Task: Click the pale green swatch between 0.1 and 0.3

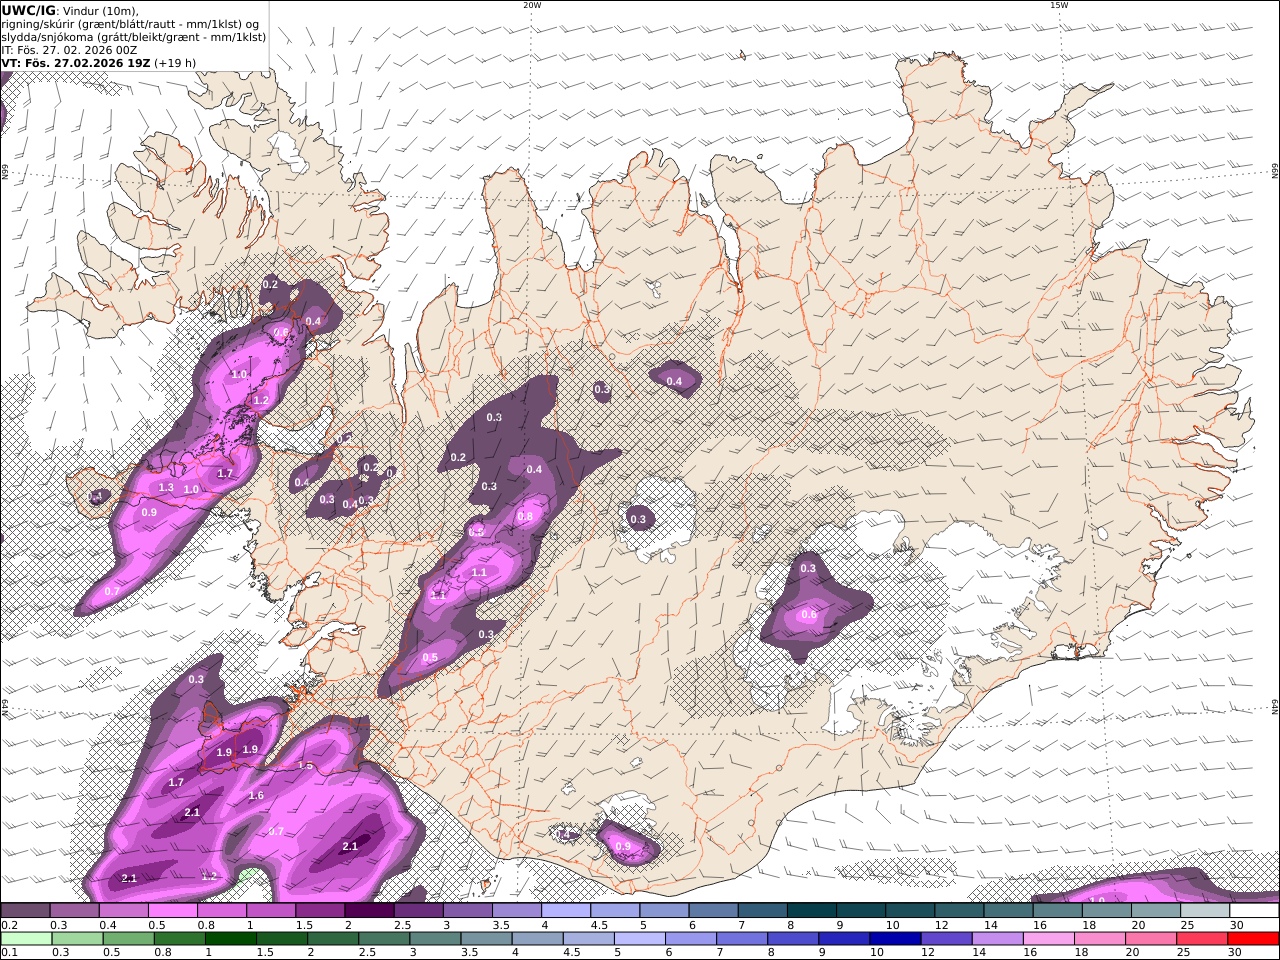Action: click(28, 939)
